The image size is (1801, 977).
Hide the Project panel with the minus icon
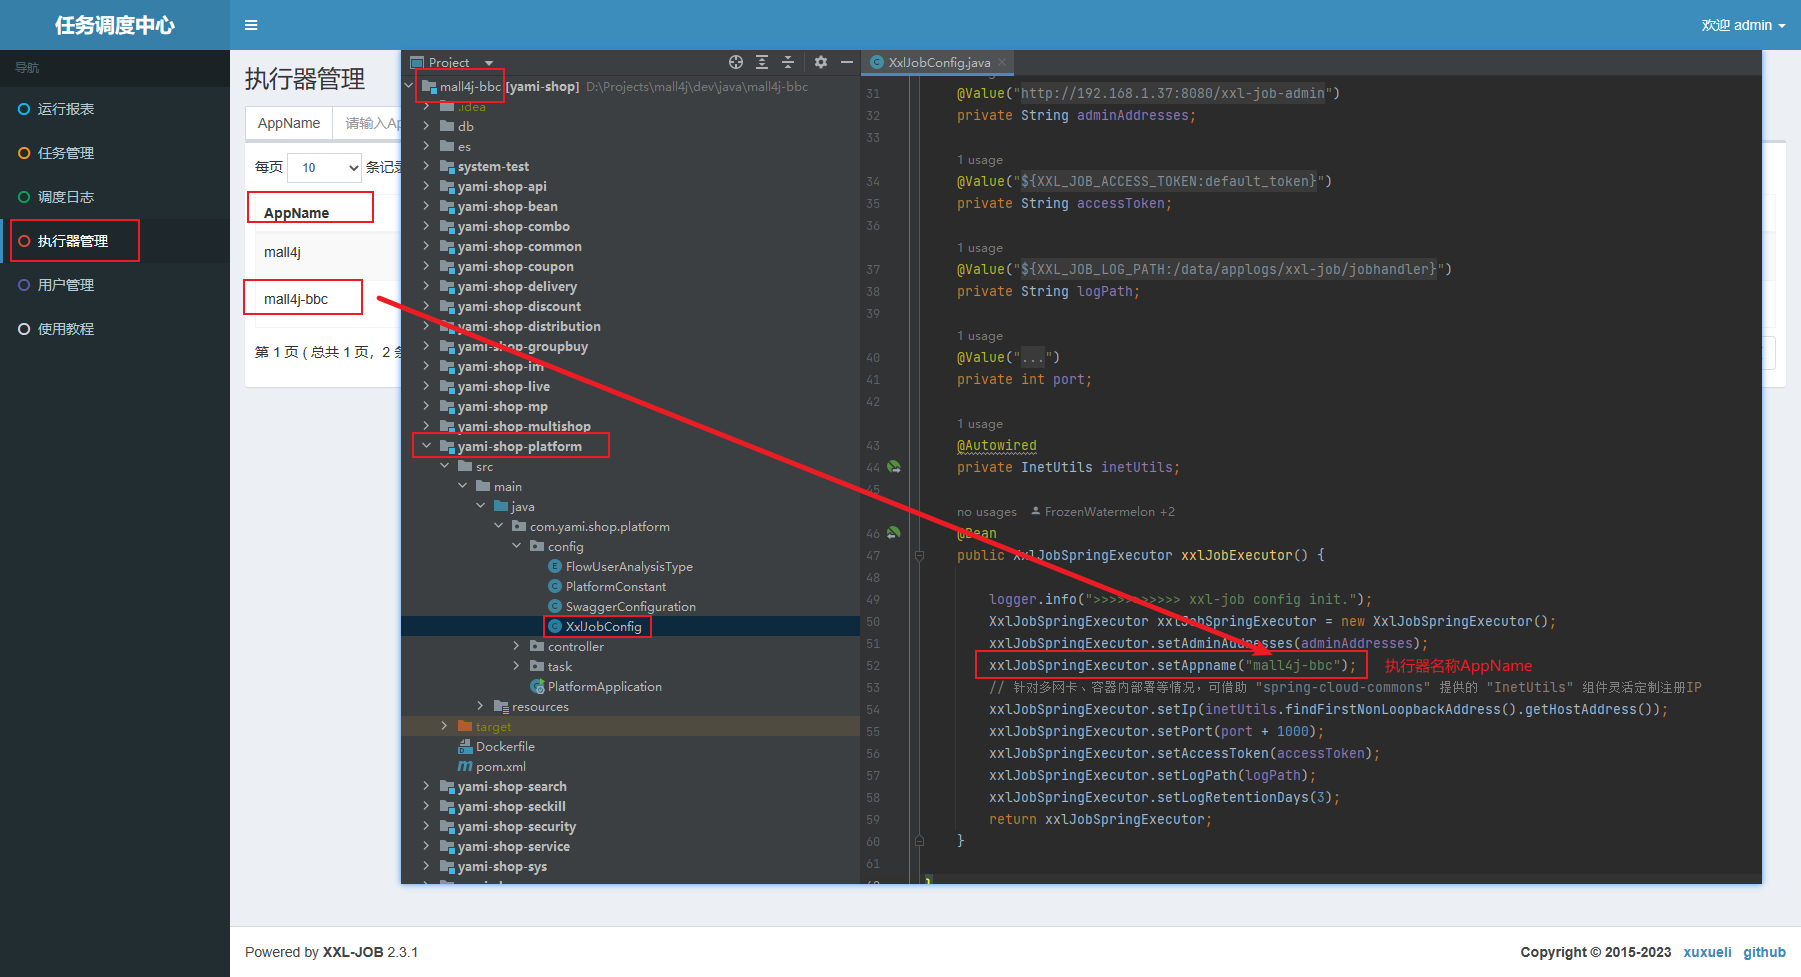(x=847, y=62)
